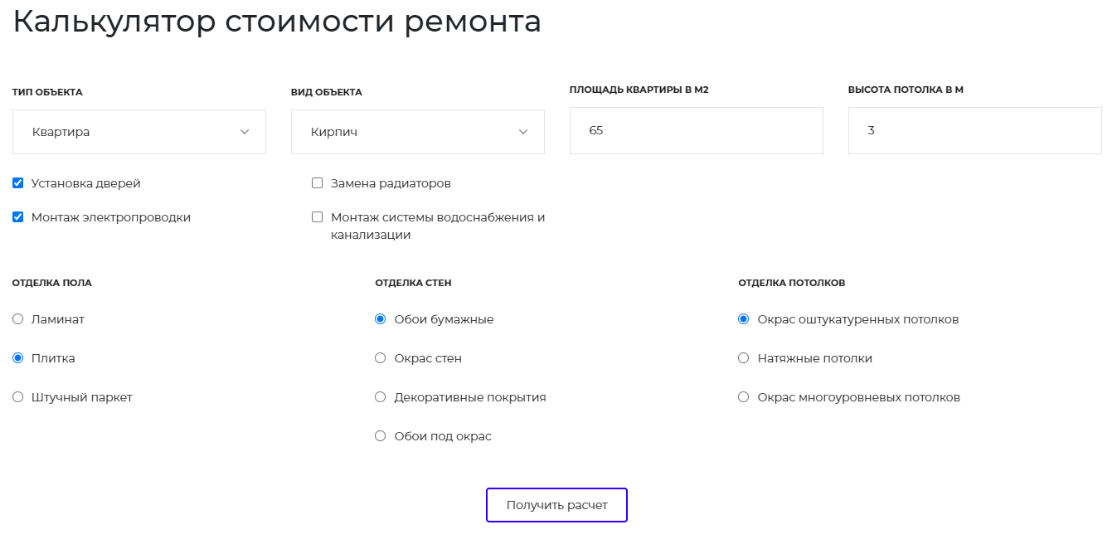Screen dimensions: 1117x539
Task: Choose Штучный паркет for floor finishing
Action: click(18, 397)
